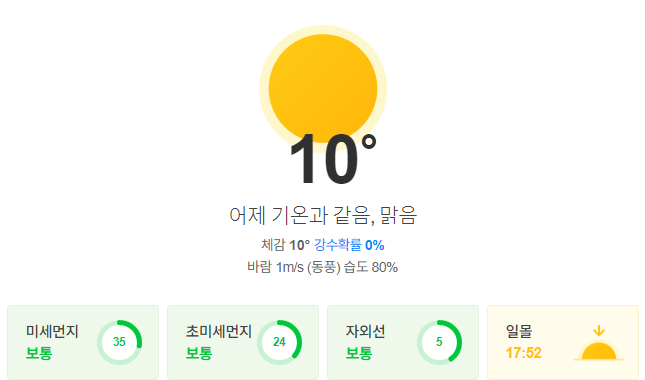Click the 17:52 sunset time
Screen dimensions: 645x380
pyautogui.click(x=524, y=353)
